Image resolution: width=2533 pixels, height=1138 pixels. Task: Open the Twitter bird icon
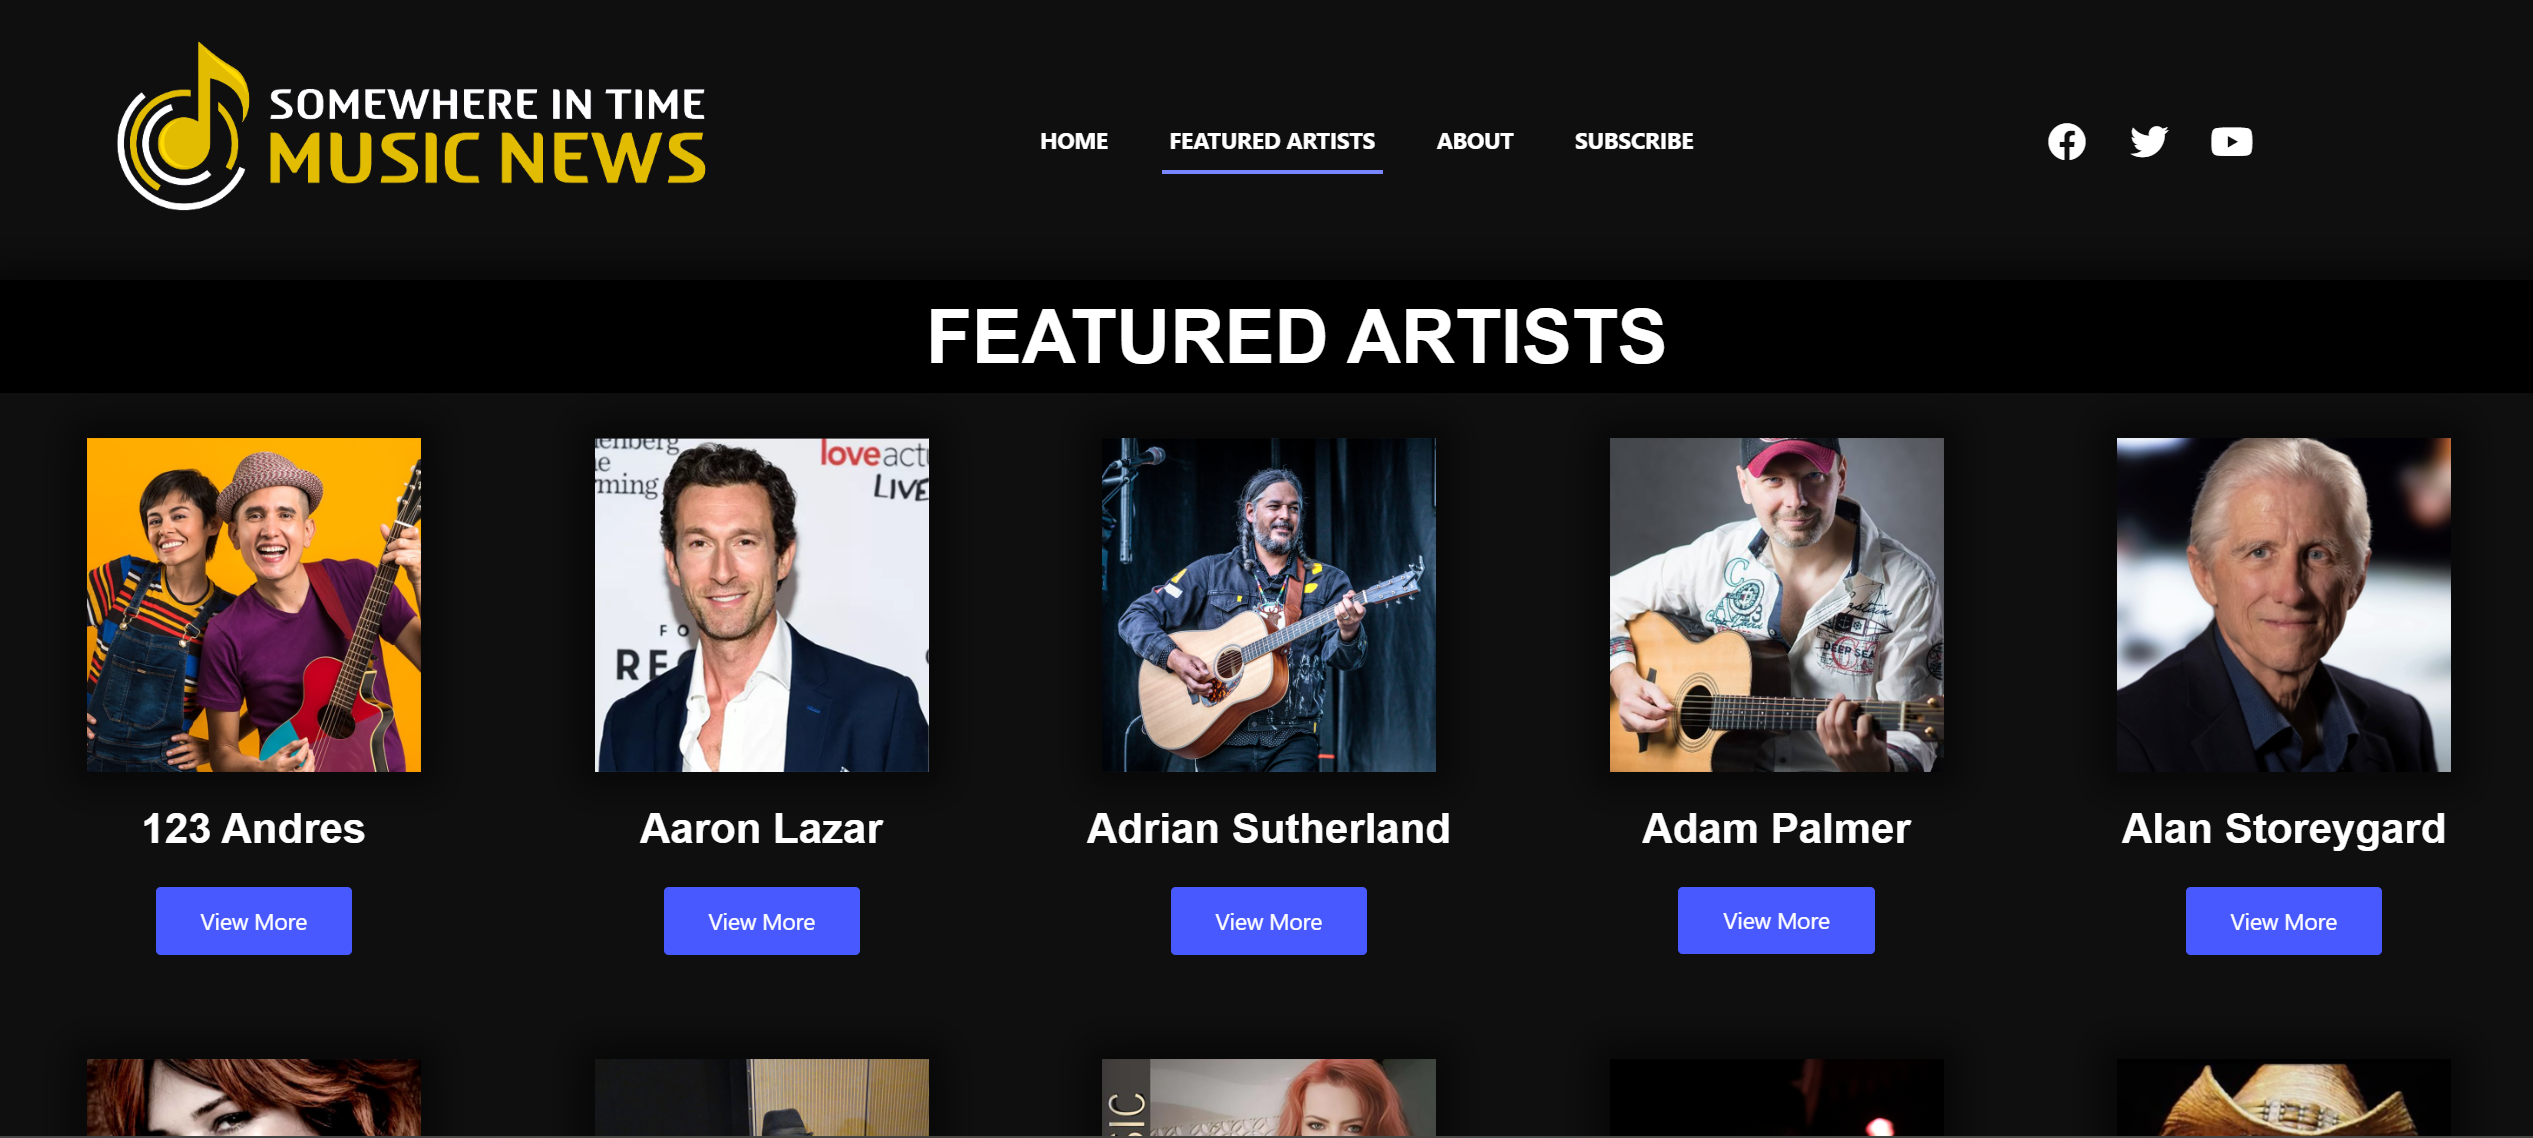(2148, 142)
